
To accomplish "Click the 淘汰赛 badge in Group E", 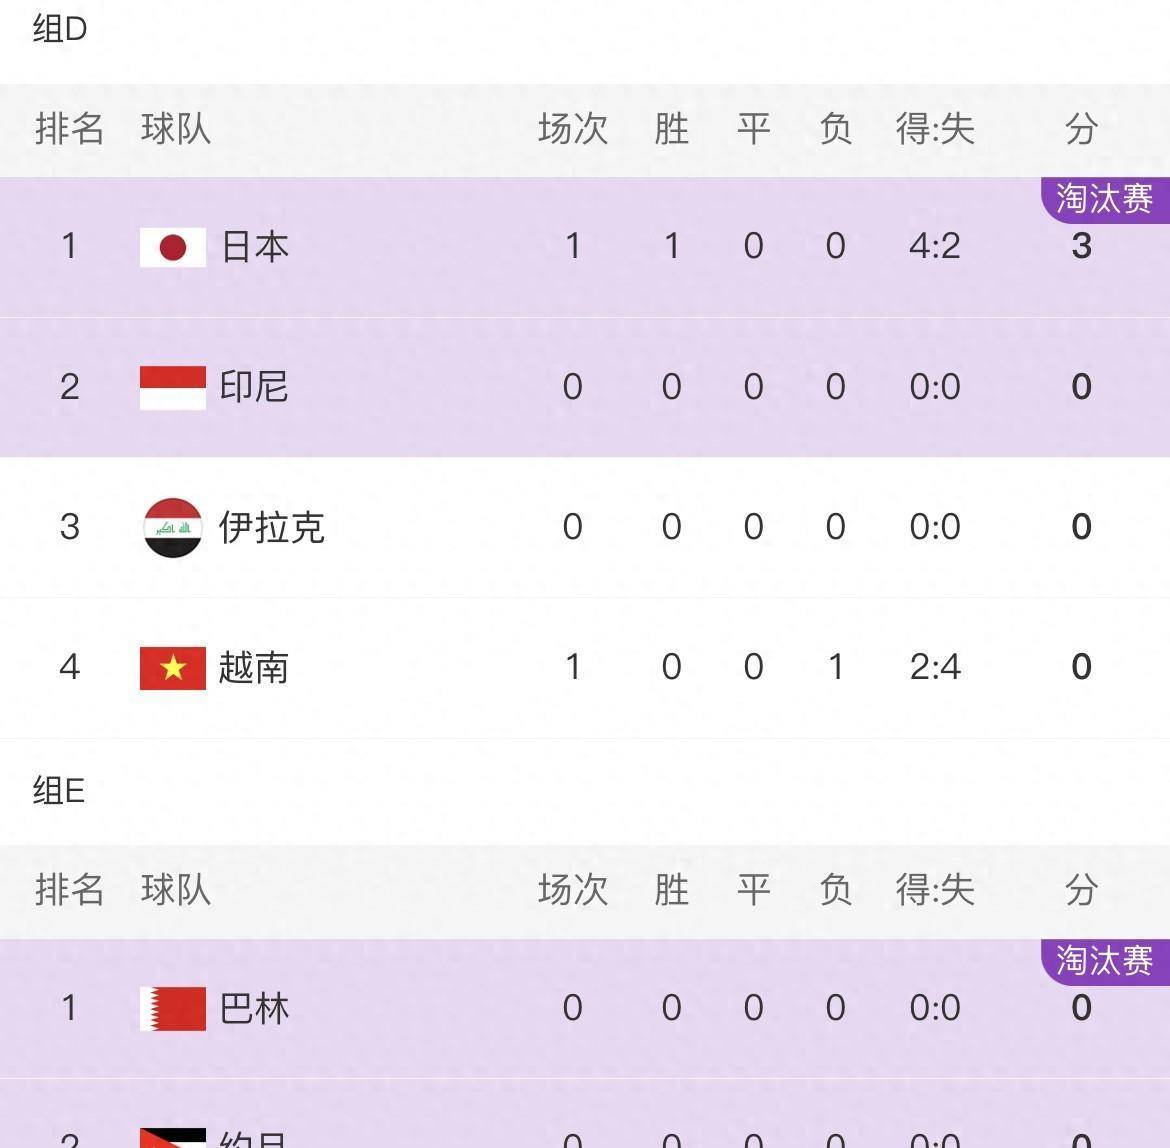I will point(1103,960).
